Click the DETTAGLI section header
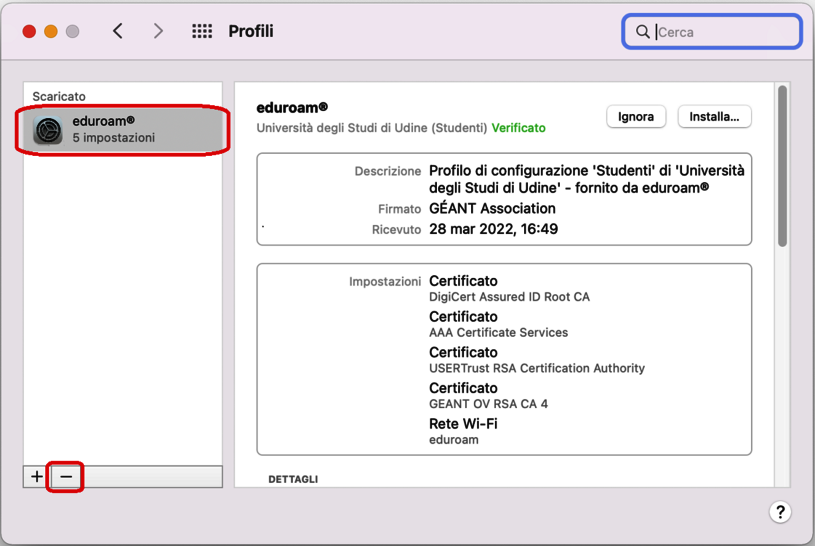This screenshot has height=546, width=815. tap(293, 480)
